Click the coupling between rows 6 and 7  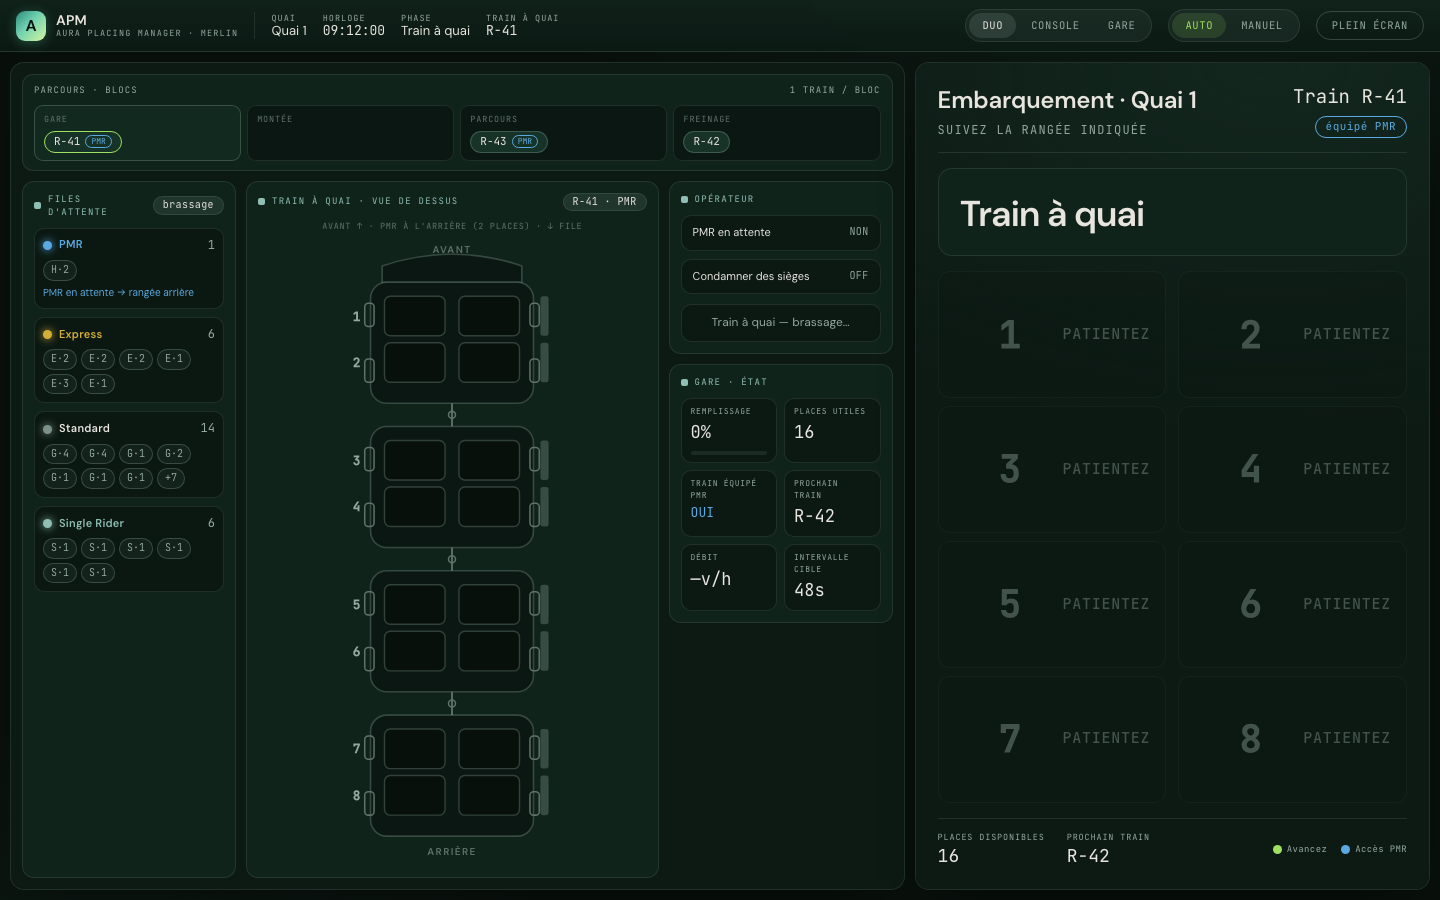452,704
